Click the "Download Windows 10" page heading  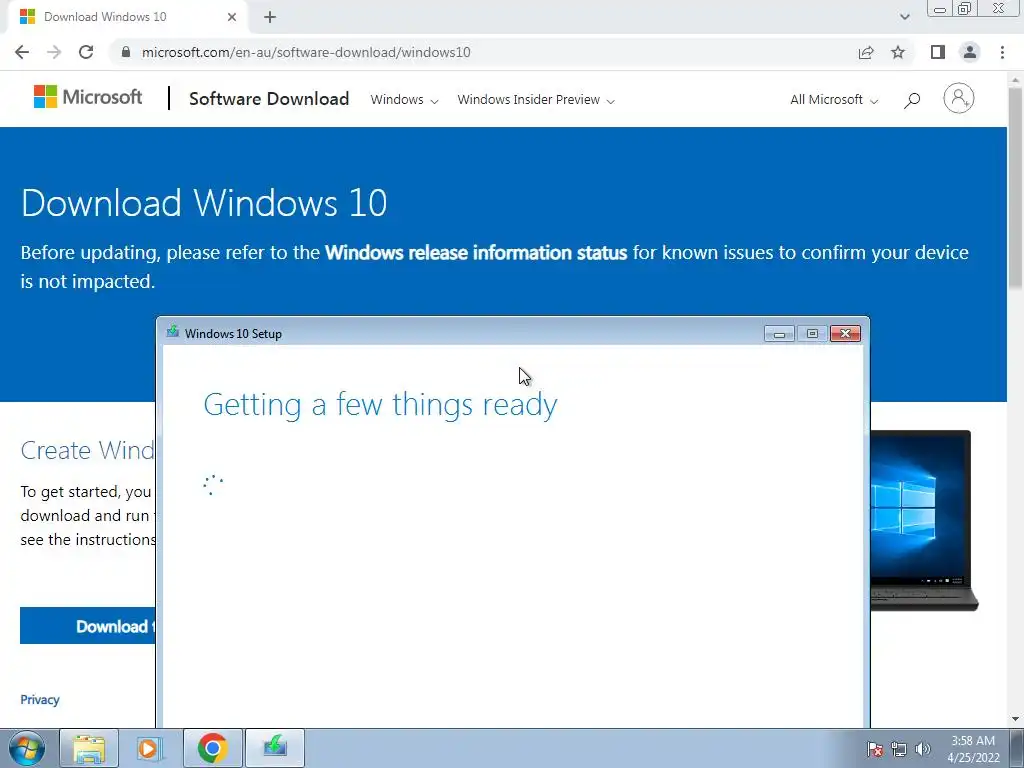(x=204, y=202)
